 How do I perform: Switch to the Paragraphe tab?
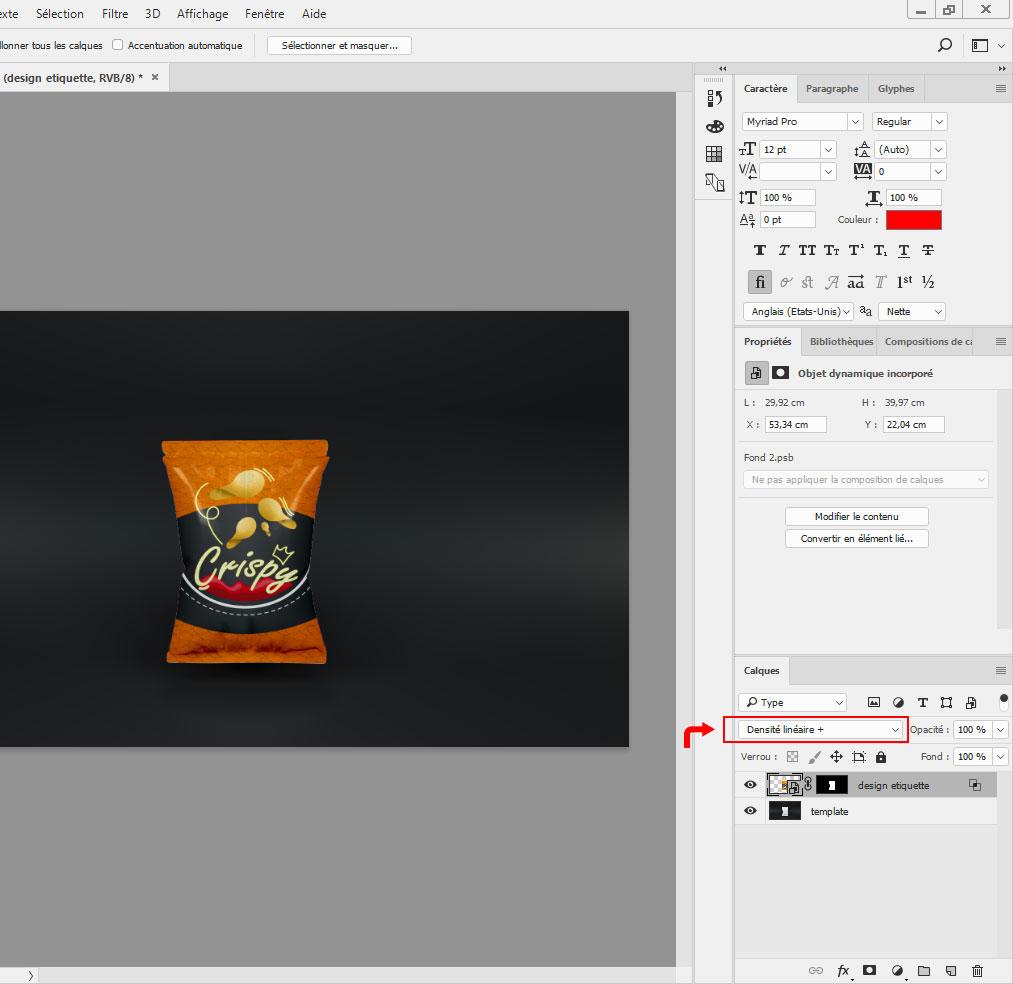pos(831,89)
